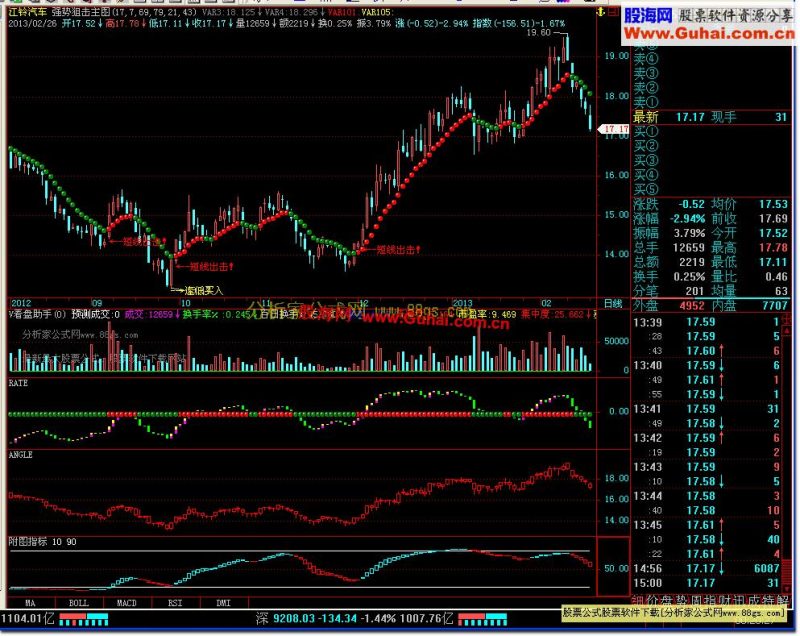Click the 逢低买入 signal on the chart
The image size is (800, 636).
(204, 291)
